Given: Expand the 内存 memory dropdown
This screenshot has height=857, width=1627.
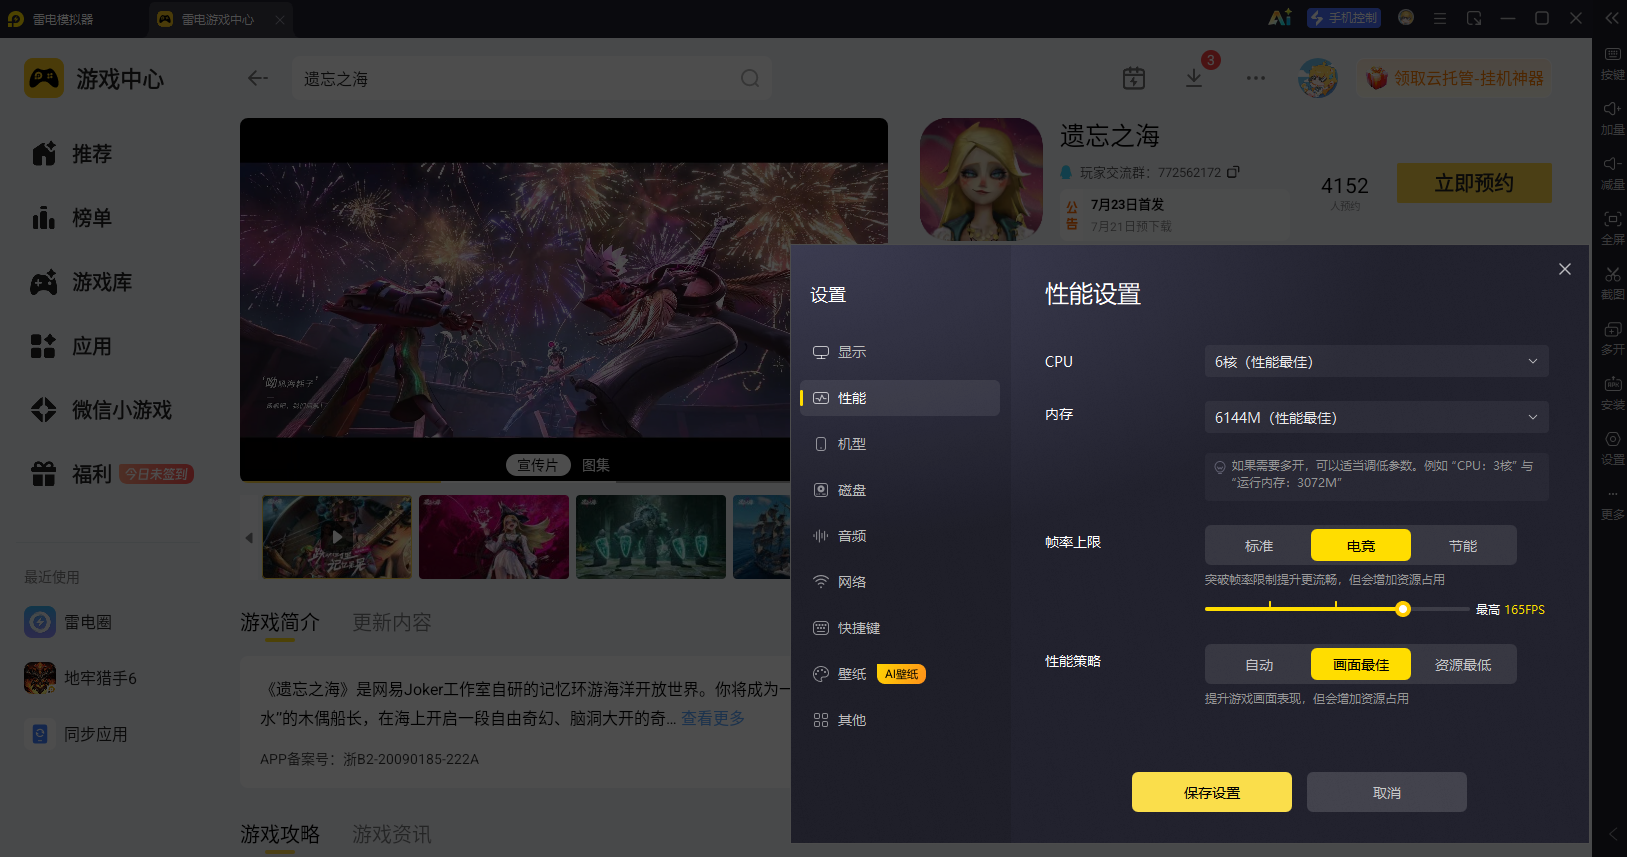Looking at the screenshot, I should pos(1376,418).
